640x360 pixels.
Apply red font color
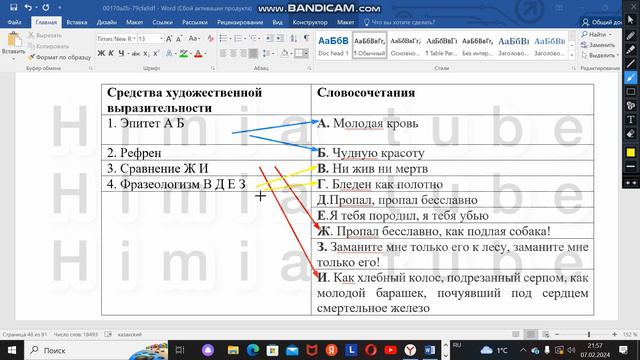[198, 53]
